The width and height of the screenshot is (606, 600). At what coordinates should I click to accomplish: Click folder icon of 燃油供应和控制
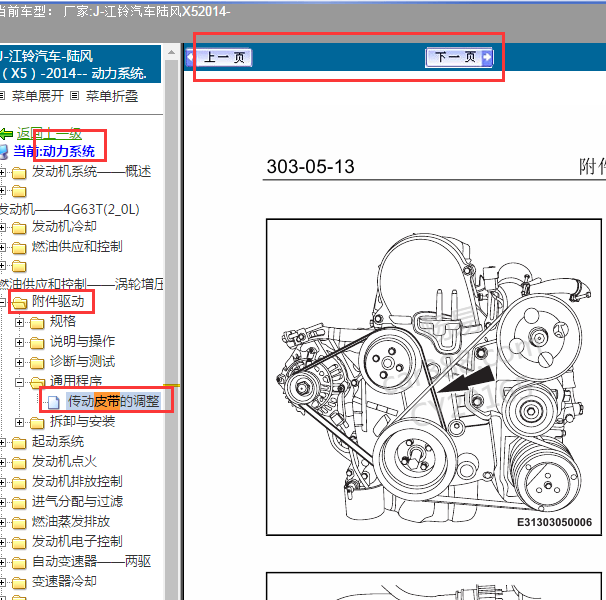coord(19,247)
